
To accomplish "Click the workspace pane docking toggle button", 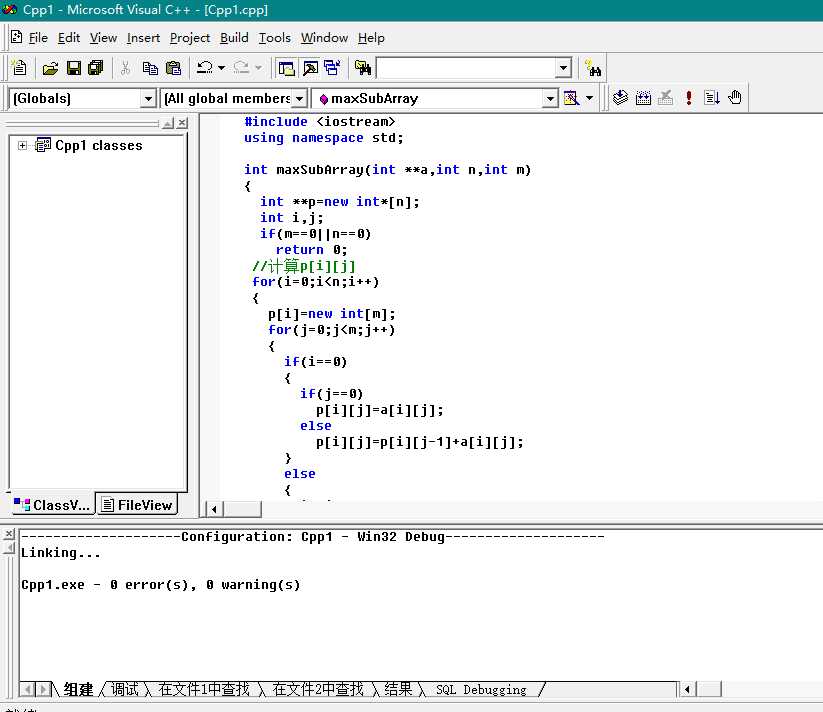I will click(168, 123).
